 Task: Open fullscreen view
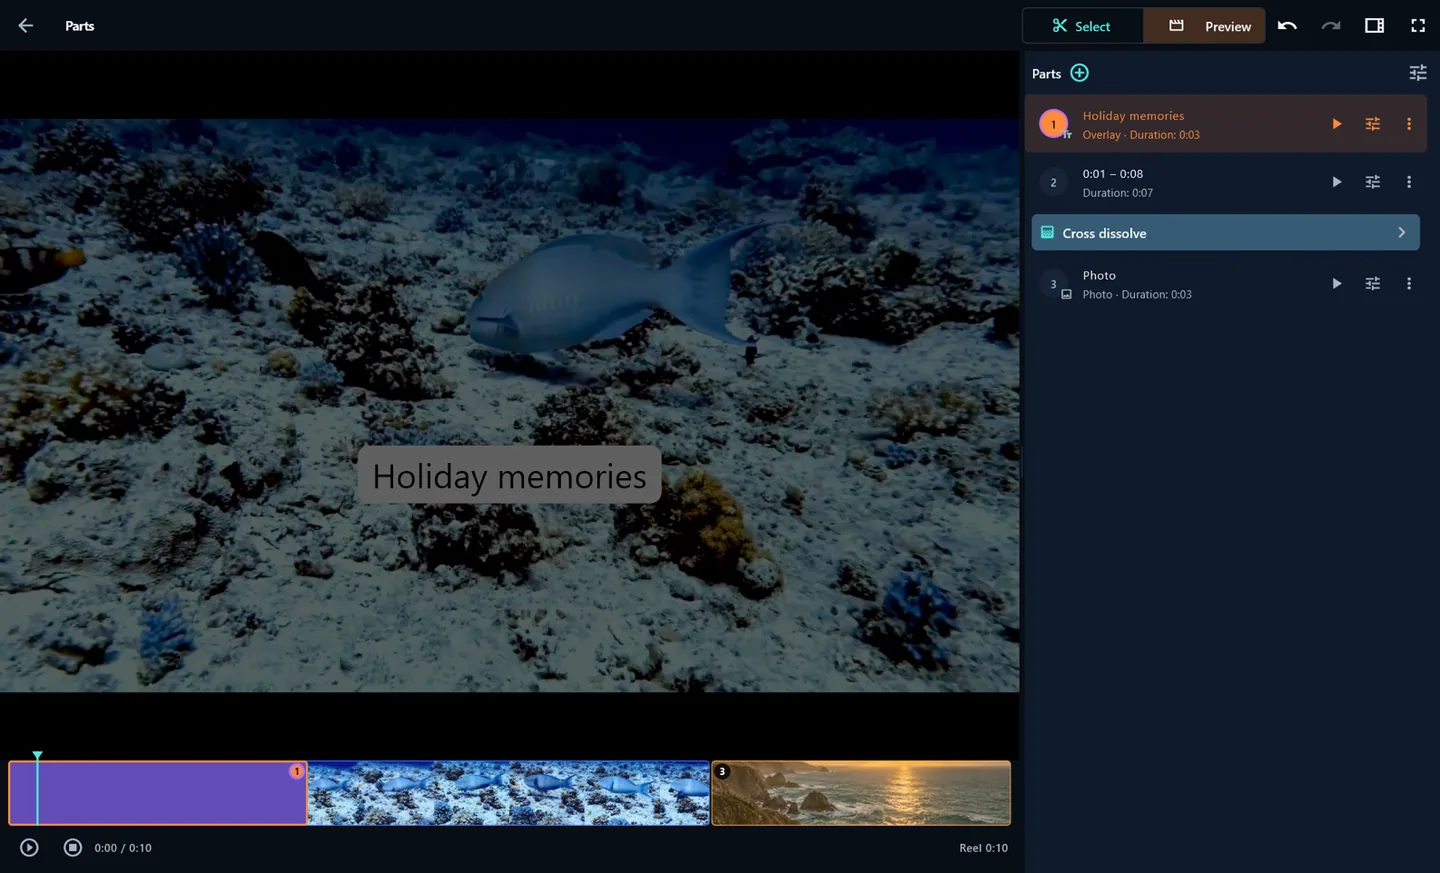point(1417,26)
